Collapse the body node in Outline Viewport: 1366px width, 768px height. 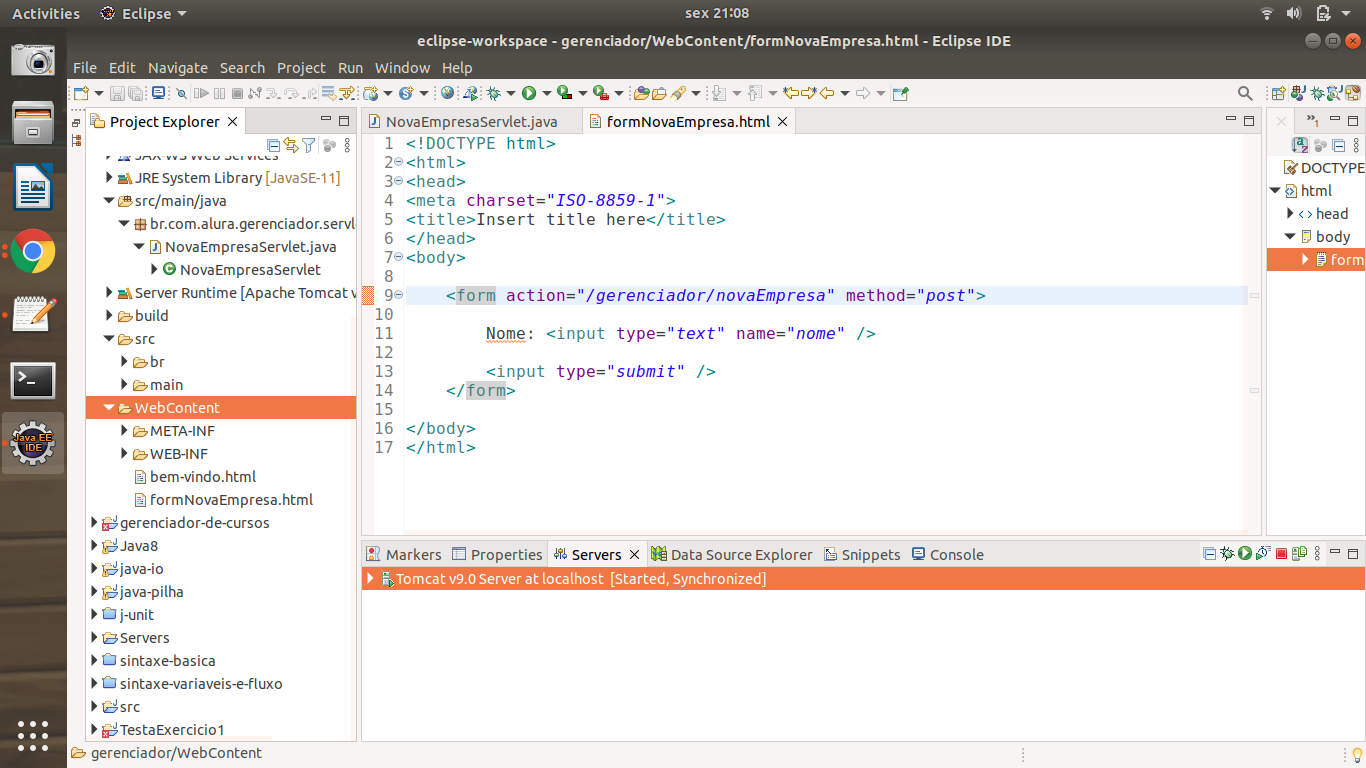pos(1290,237)
